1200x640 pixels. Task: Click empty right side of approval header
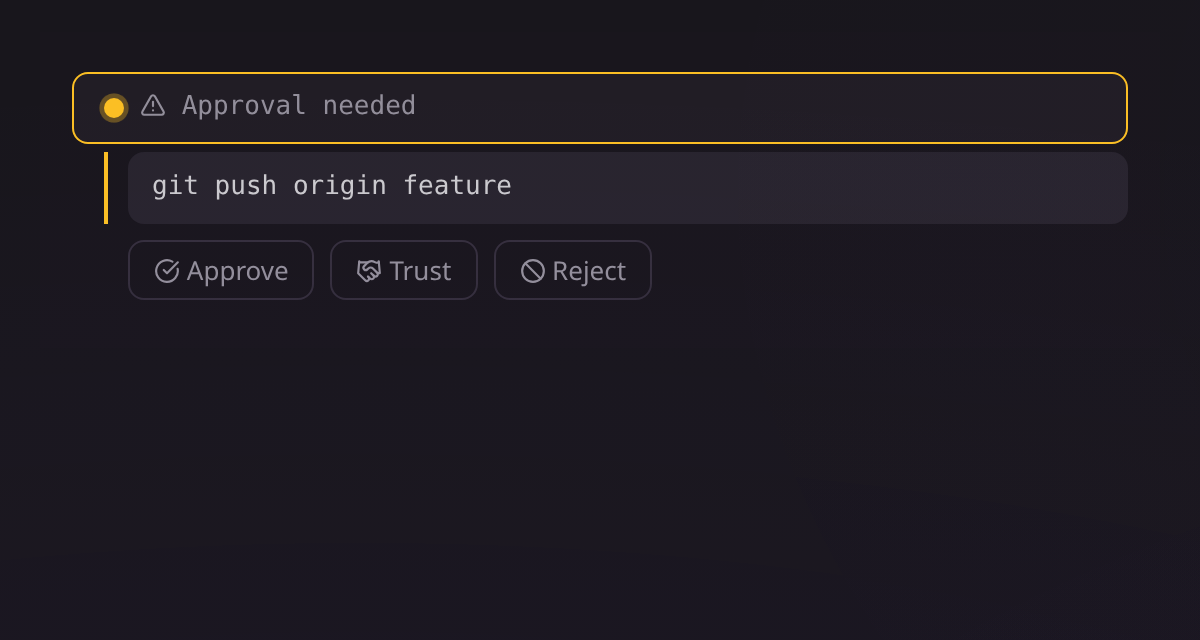coord(800,108)
